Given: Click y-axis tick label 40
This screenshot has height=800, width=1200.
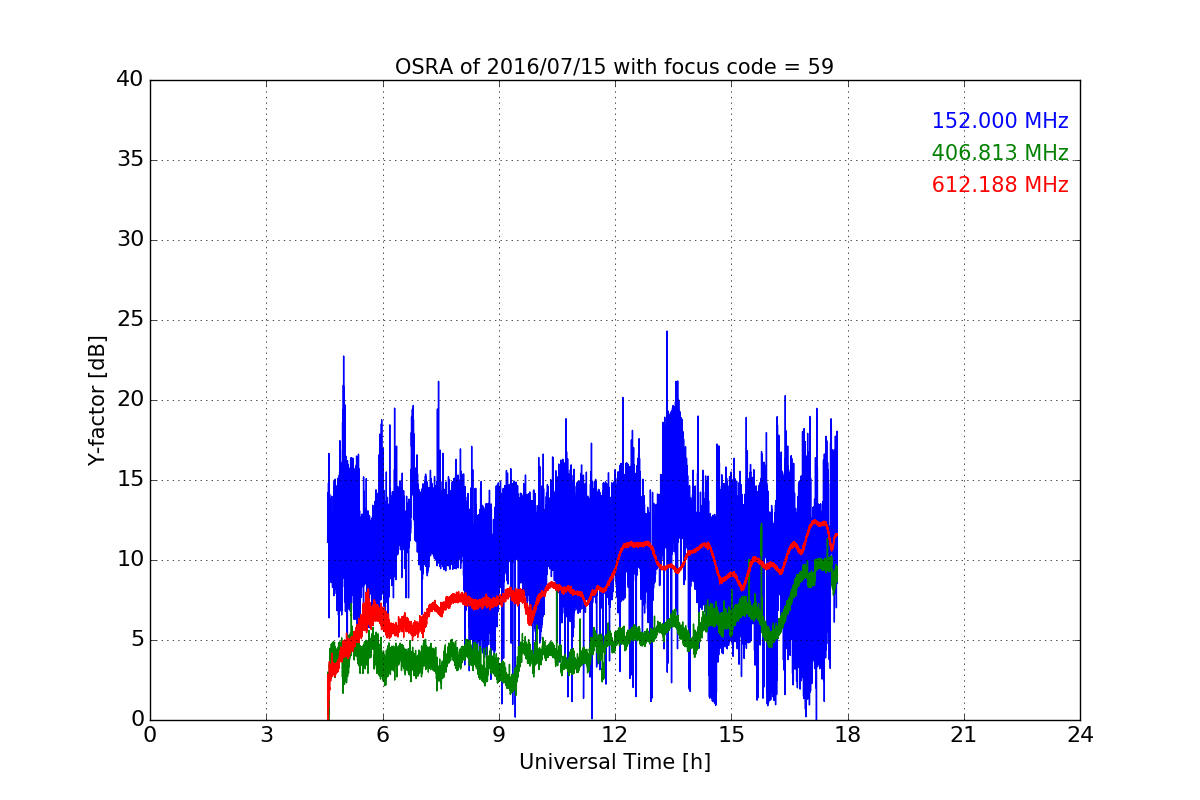Looking at the screenshot, I should pyautogui.click(x=130, y=80).
